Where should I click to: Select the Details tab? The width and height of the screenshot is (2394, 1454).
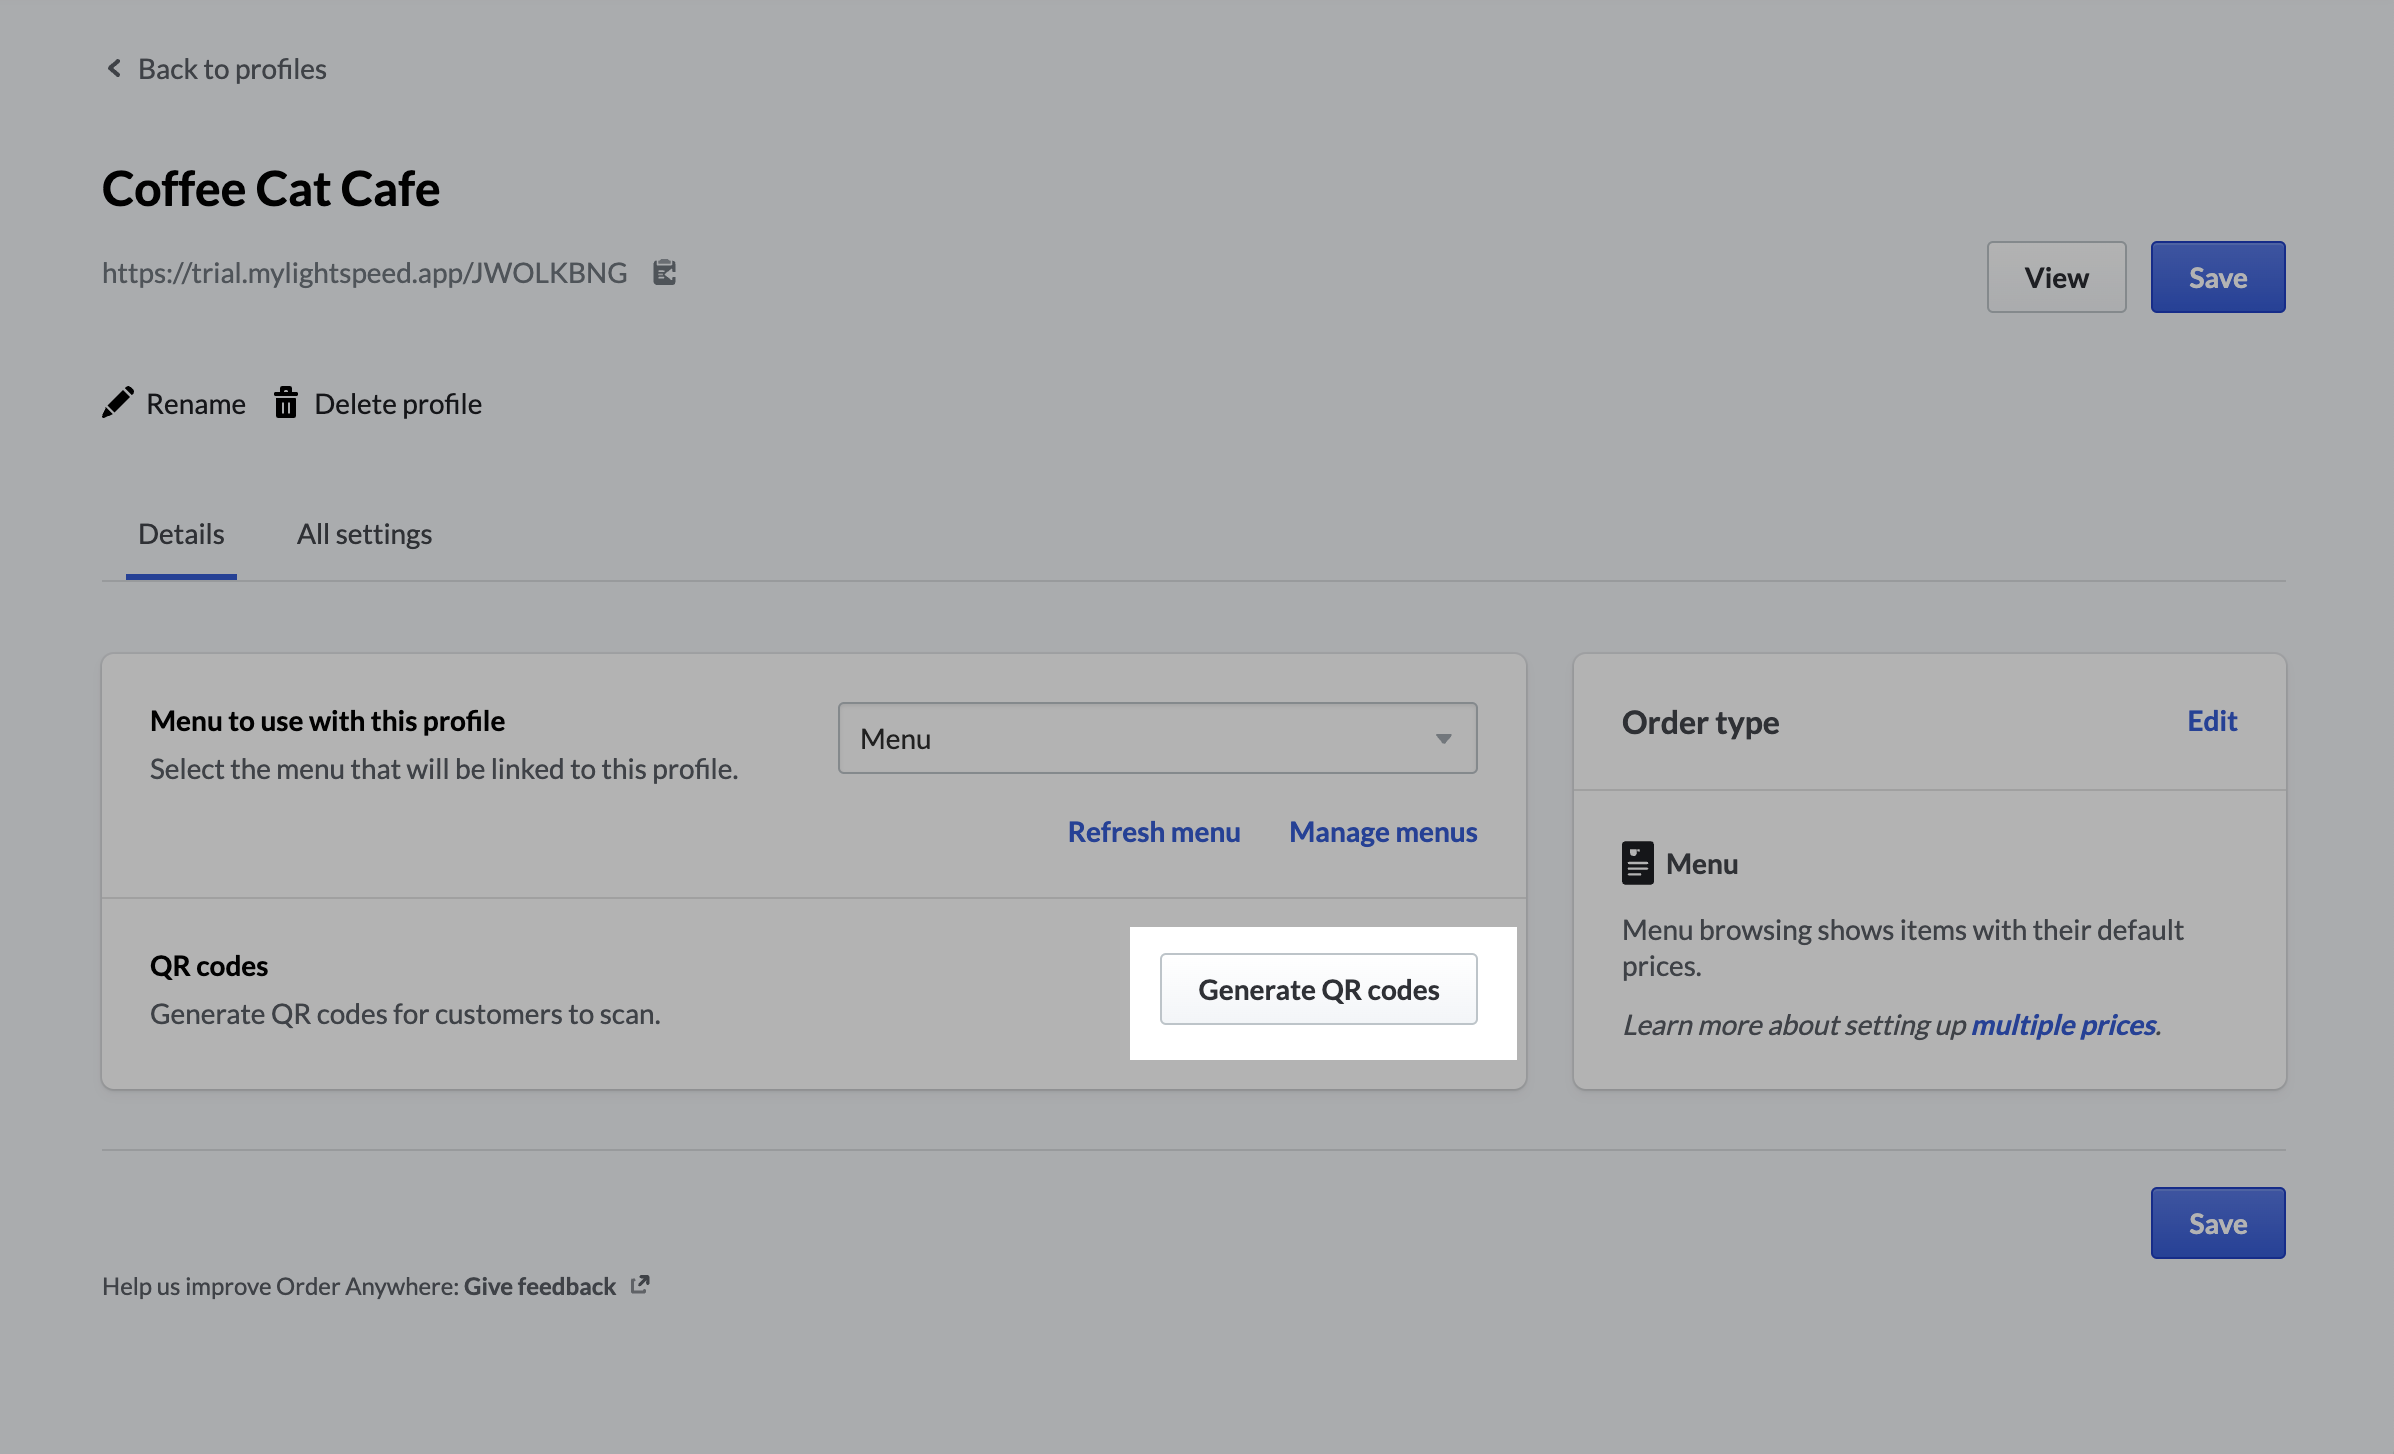click(181, 534)
